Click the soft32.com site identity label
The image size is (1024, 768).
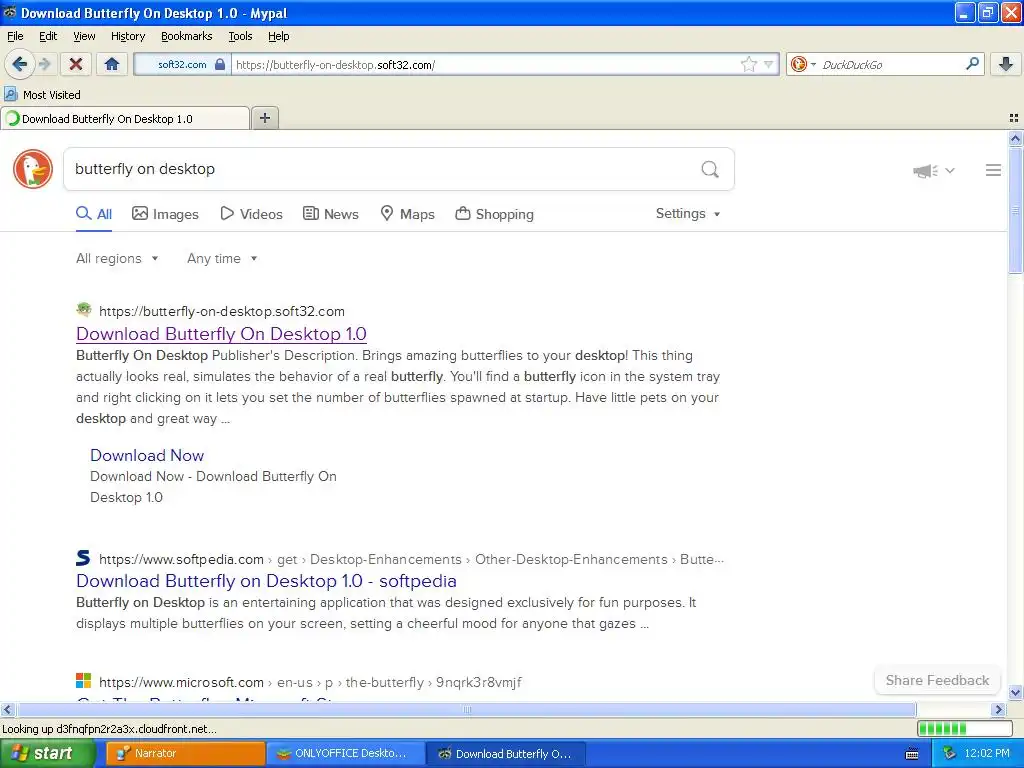click(x=182, y=65)
